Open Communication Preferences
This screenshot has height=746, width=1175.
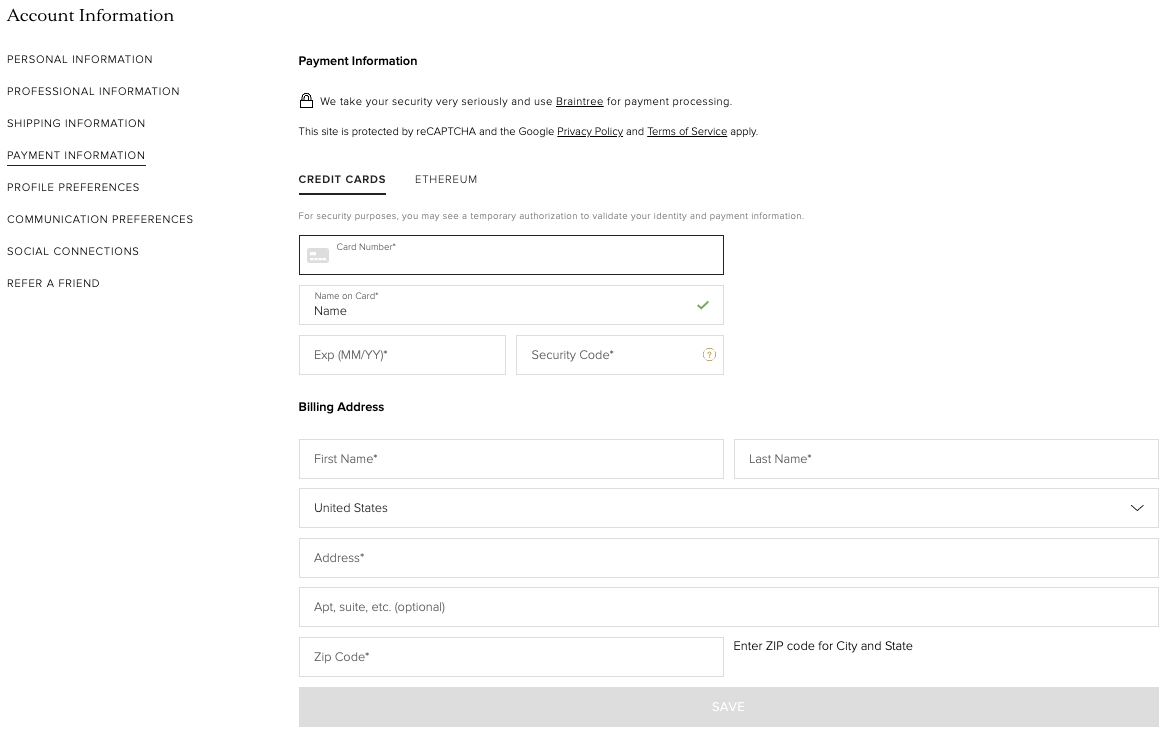(100, 219)
